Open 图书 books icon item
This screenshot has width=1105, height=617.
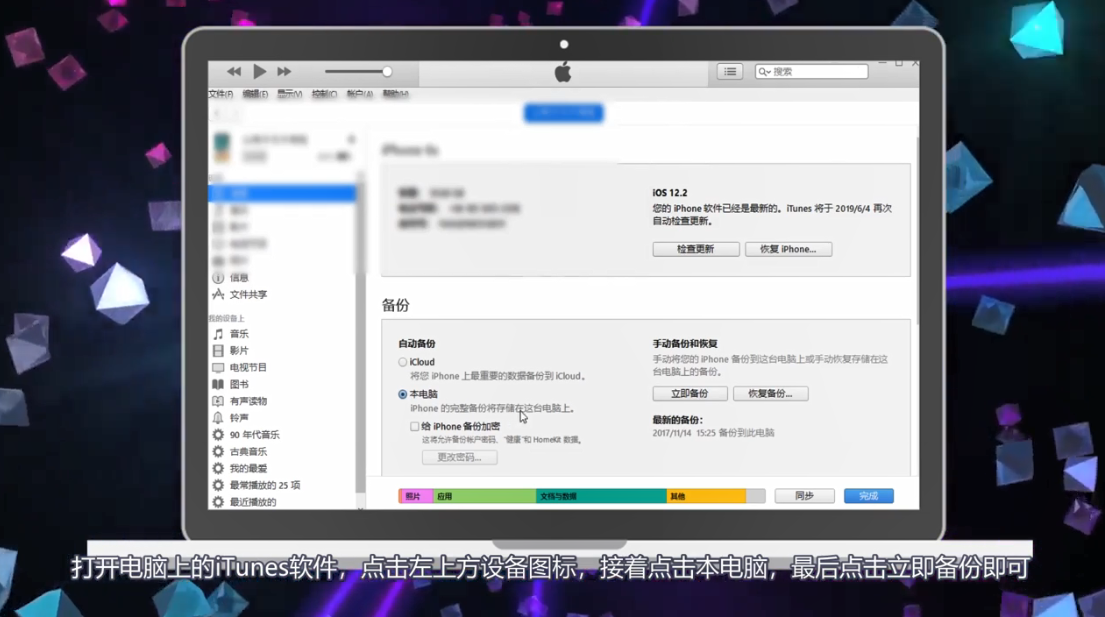tap(218, 385)
